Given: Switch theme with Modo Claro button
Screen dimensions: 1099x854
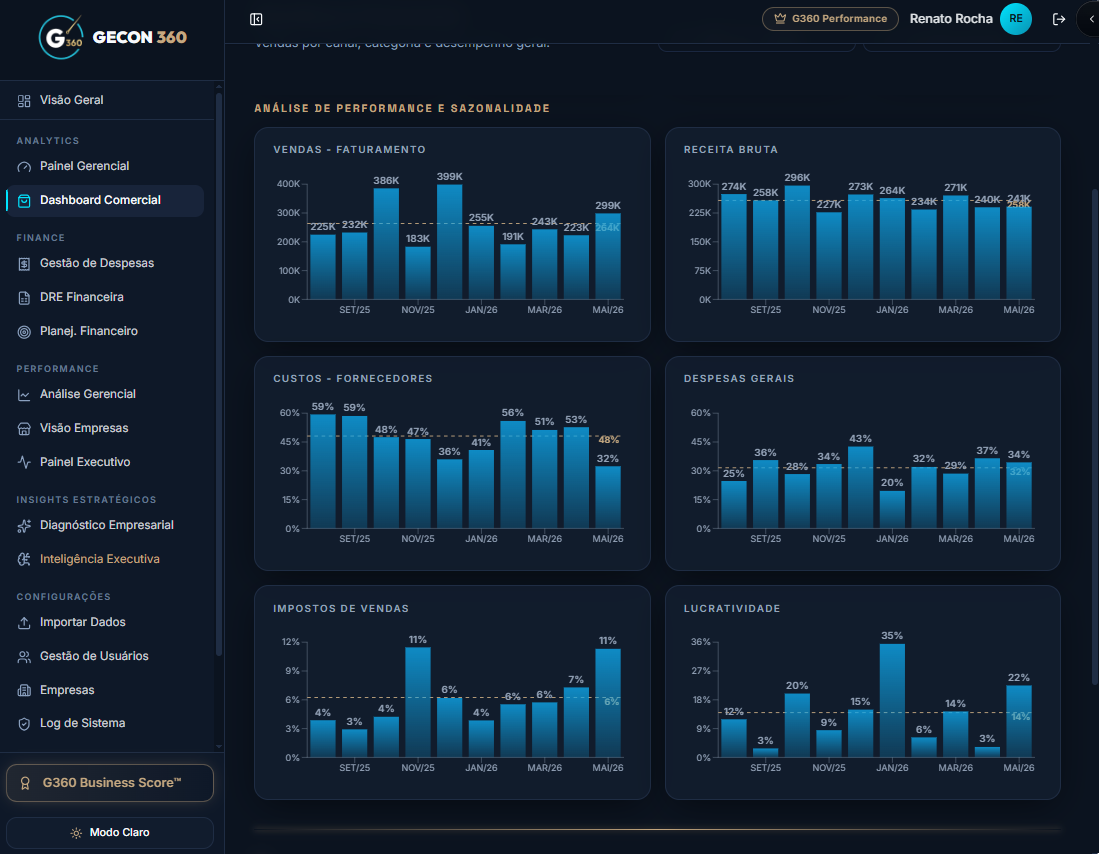Looking at the screenshot, I should tap(110, 833).
